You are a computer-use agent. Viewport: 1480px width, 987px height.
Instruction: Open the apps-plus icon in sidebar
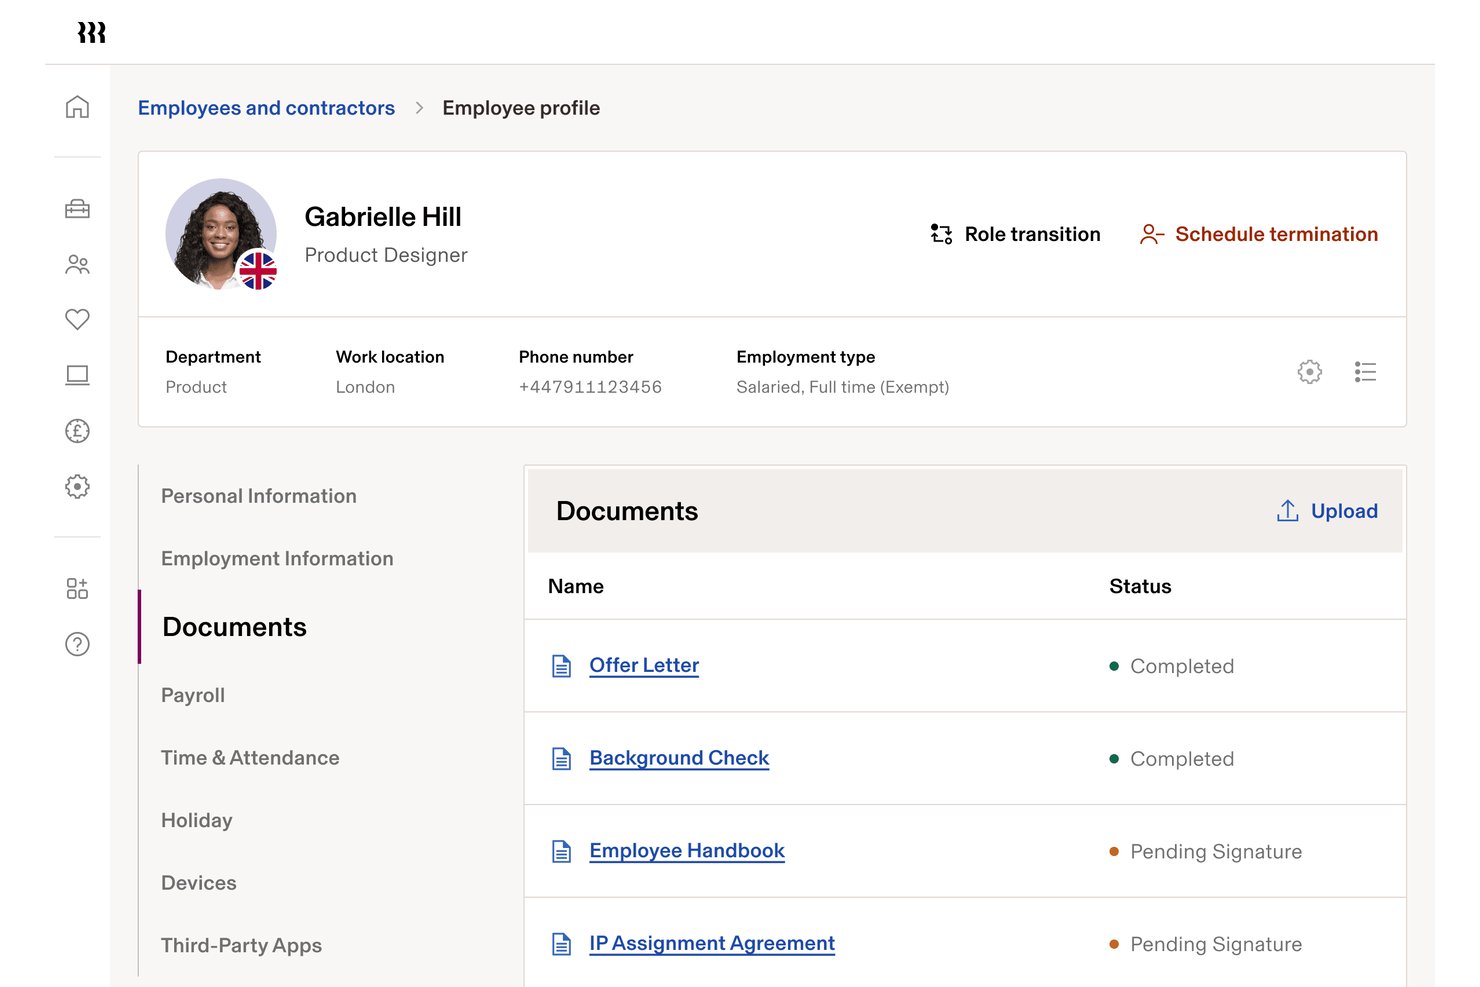[77, 588]
